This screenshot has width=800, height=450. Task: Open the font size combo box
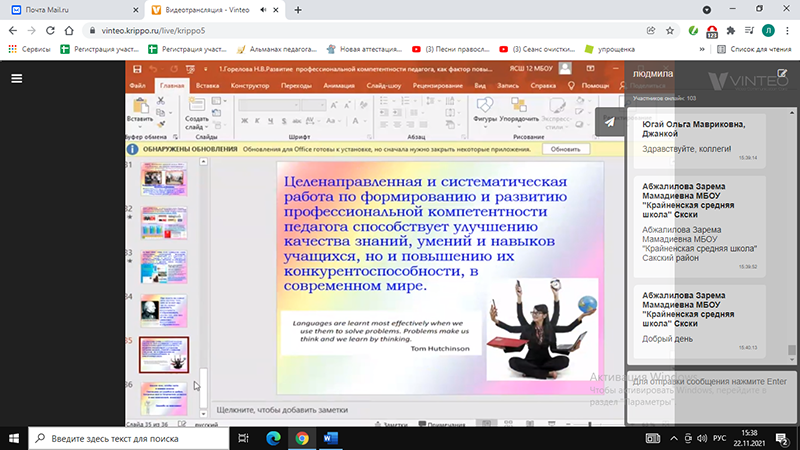(313, 105)
